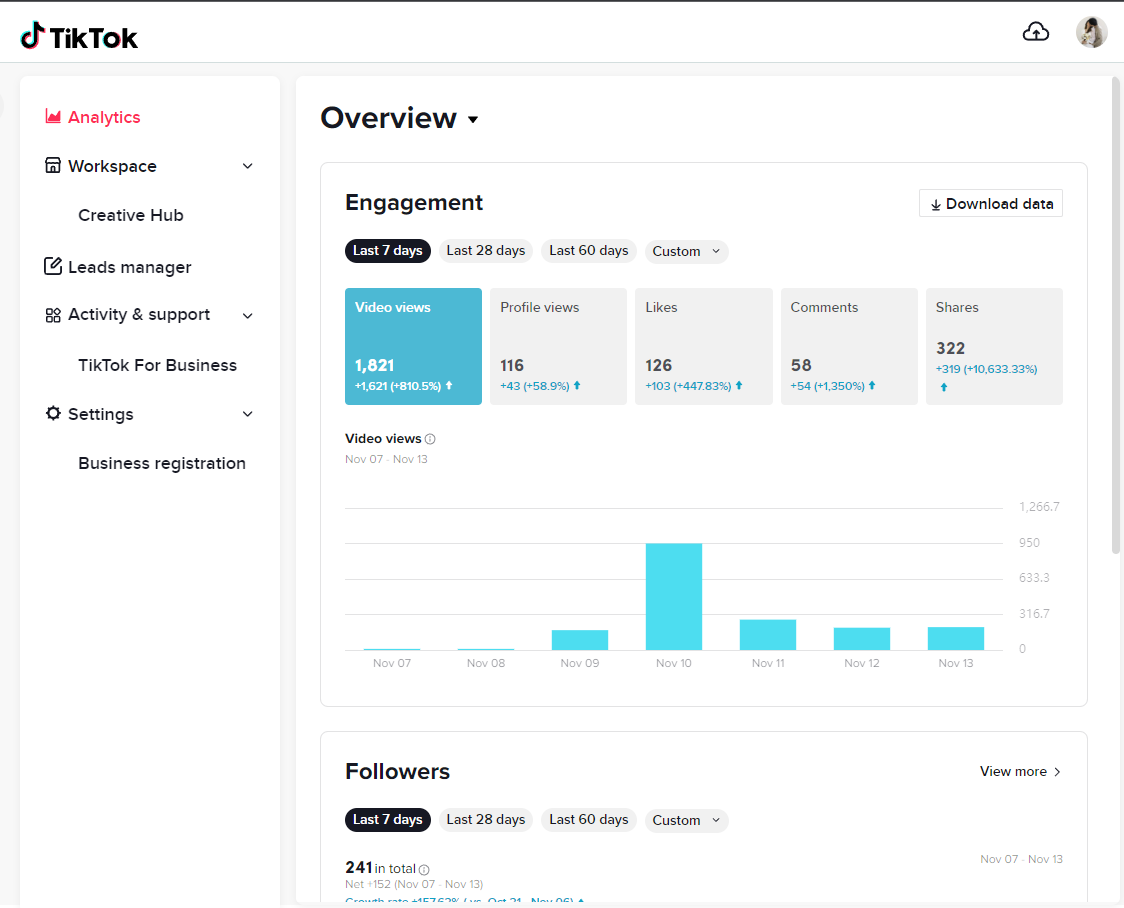Click the TikTok logo
Image resolution: width=1124 pixels, height=908 pixels.
click(79, 36)
